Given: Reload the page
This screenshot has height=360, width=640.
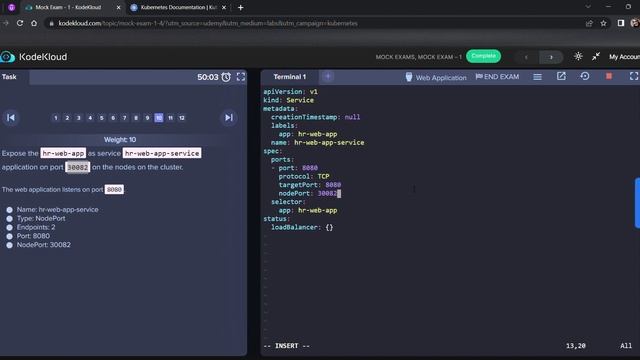Looking at the screenshot, I should [20, 23].
